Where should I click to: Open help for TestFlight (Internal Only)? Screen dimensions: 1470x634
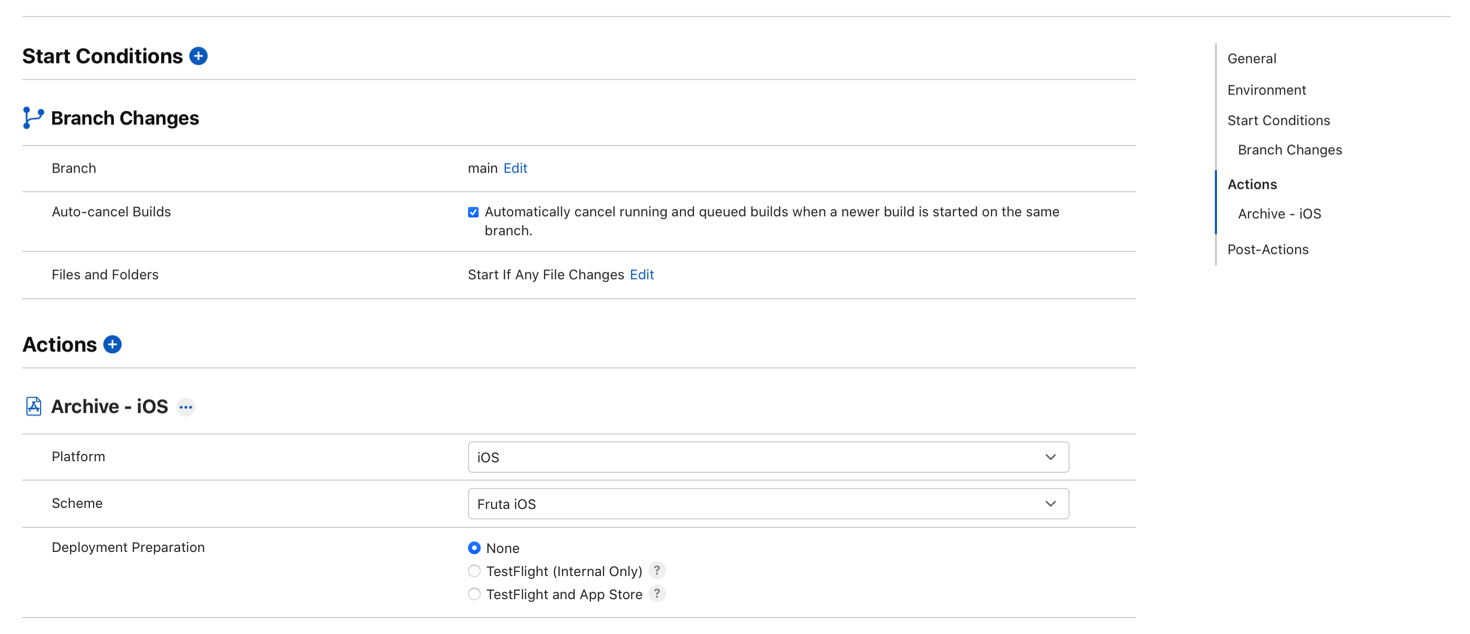pyautogui.click(x=657, y=570)
